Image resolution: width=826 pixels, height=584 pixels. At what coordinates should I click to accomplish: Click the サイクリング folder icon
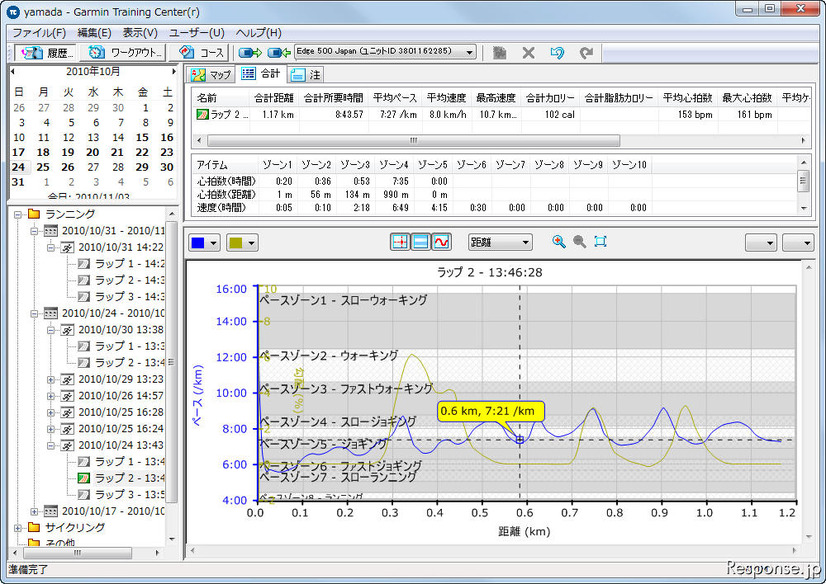coord(34,527)
